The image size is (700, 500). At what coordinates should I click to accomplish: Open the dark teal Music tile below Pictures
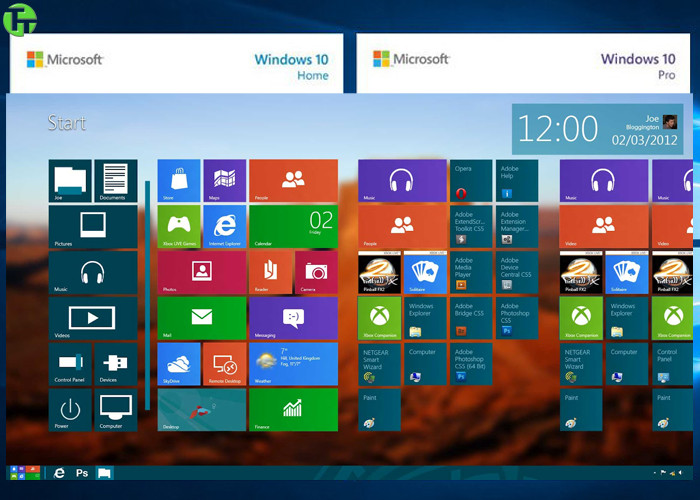coord(93,272)
